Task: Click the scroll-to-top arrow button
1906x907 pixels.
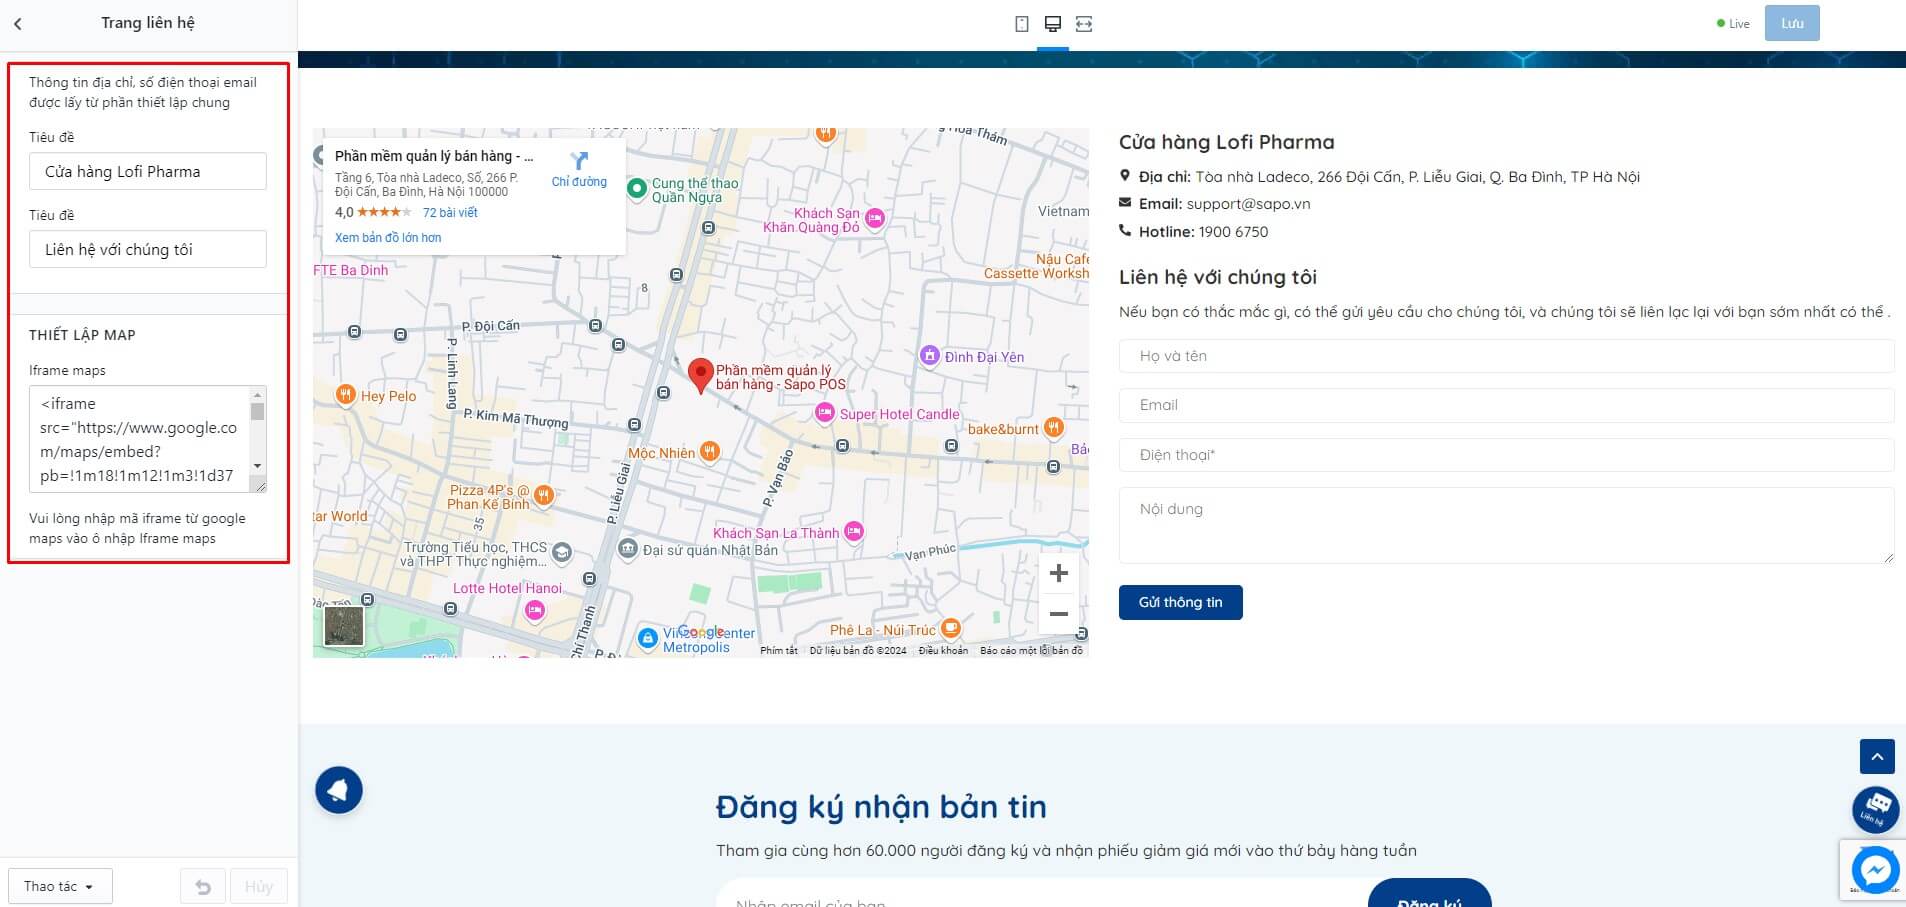Action: click(1877, 757)
